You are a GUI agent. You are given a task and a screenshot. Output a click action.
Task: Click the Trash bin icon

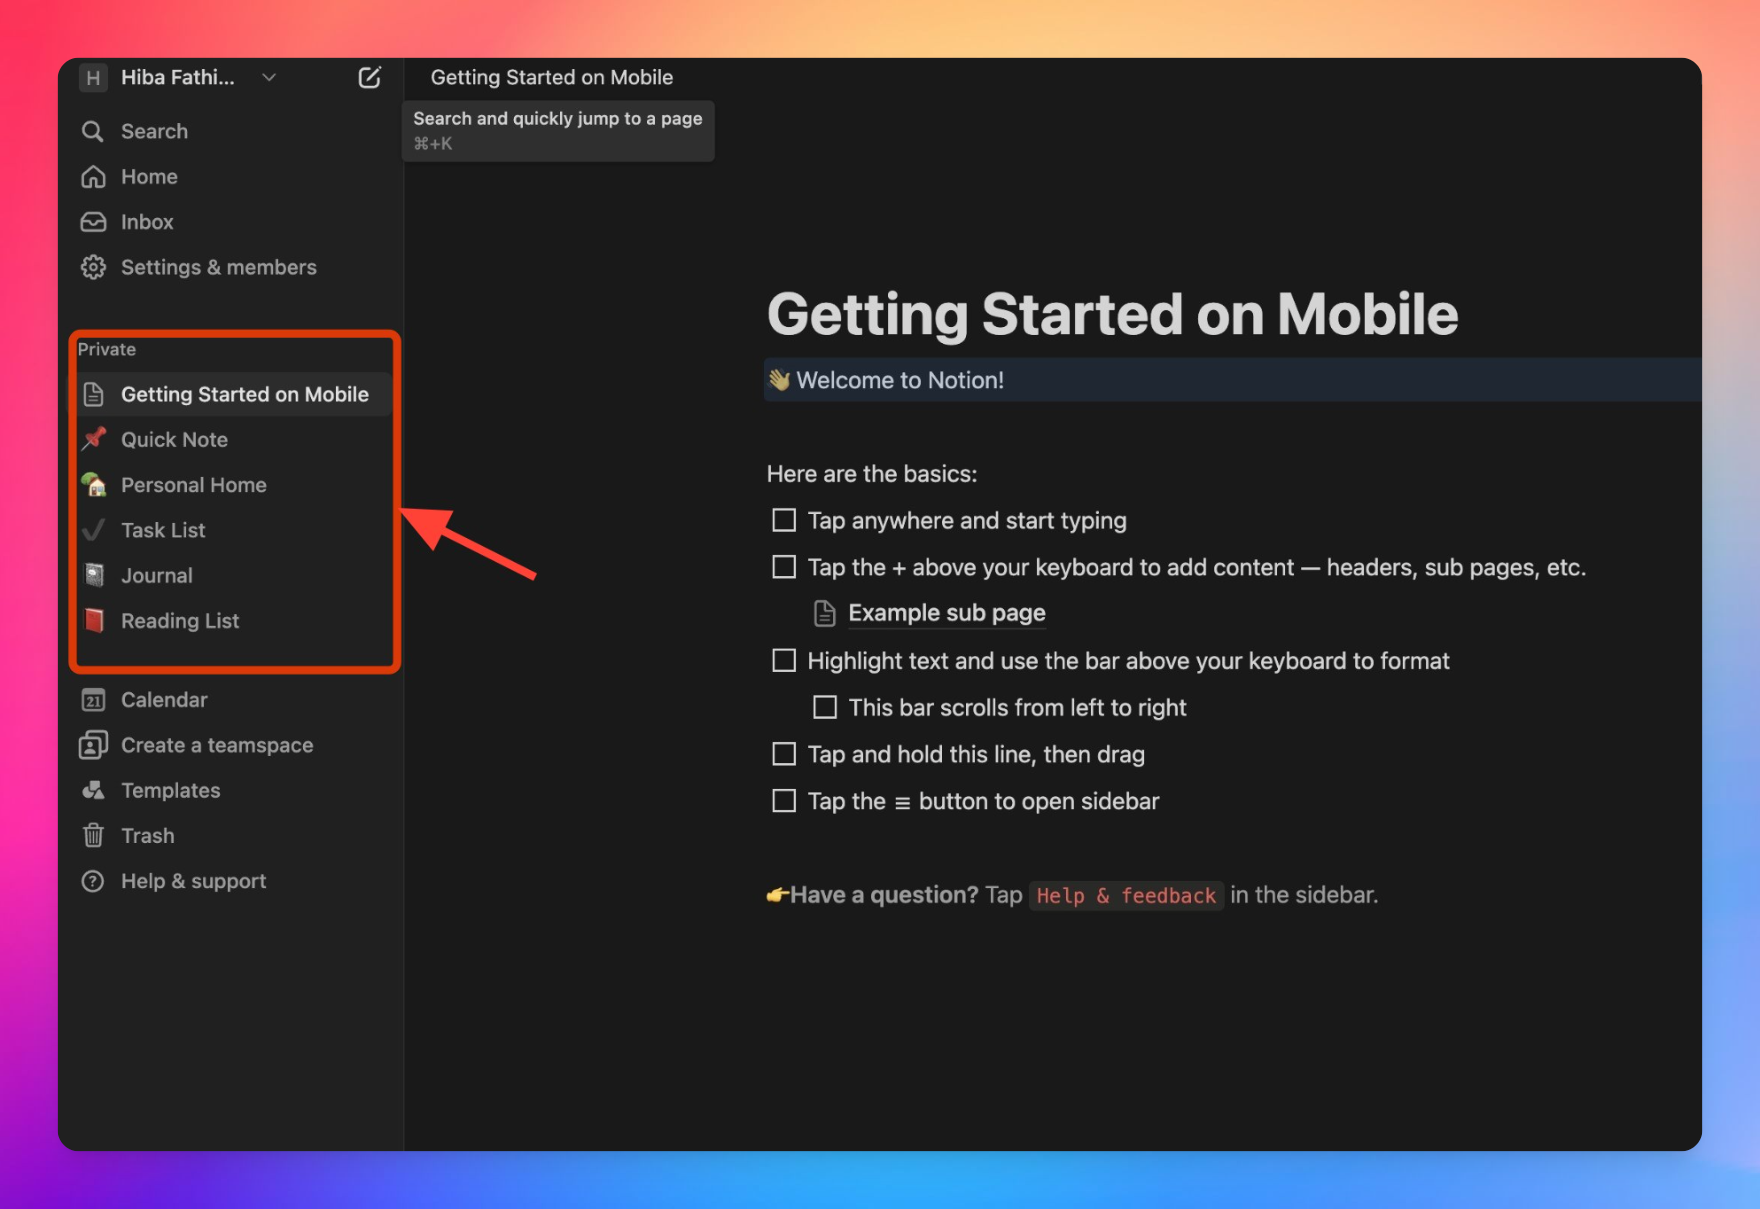point(93,835)
